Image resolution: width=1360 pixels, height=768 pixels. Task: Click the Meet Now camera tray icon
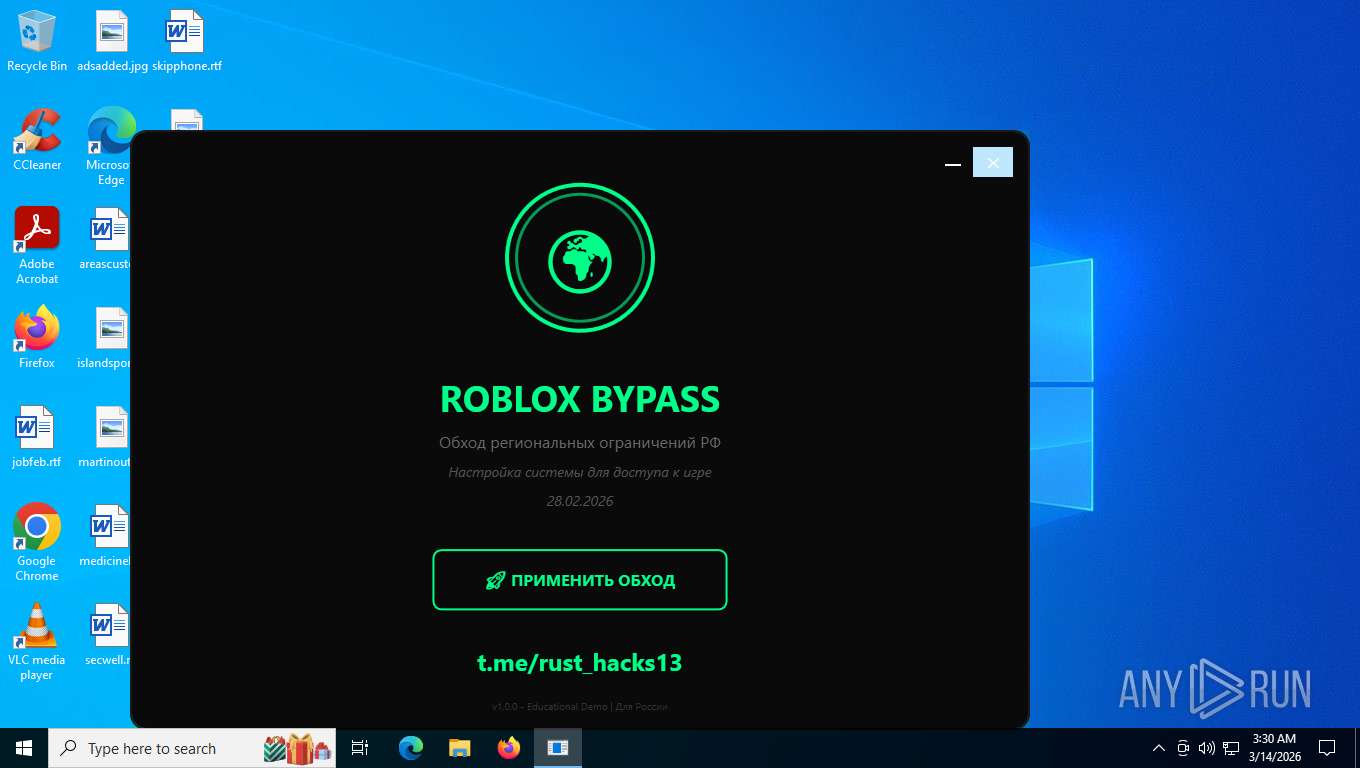[x=1183, y=748]
